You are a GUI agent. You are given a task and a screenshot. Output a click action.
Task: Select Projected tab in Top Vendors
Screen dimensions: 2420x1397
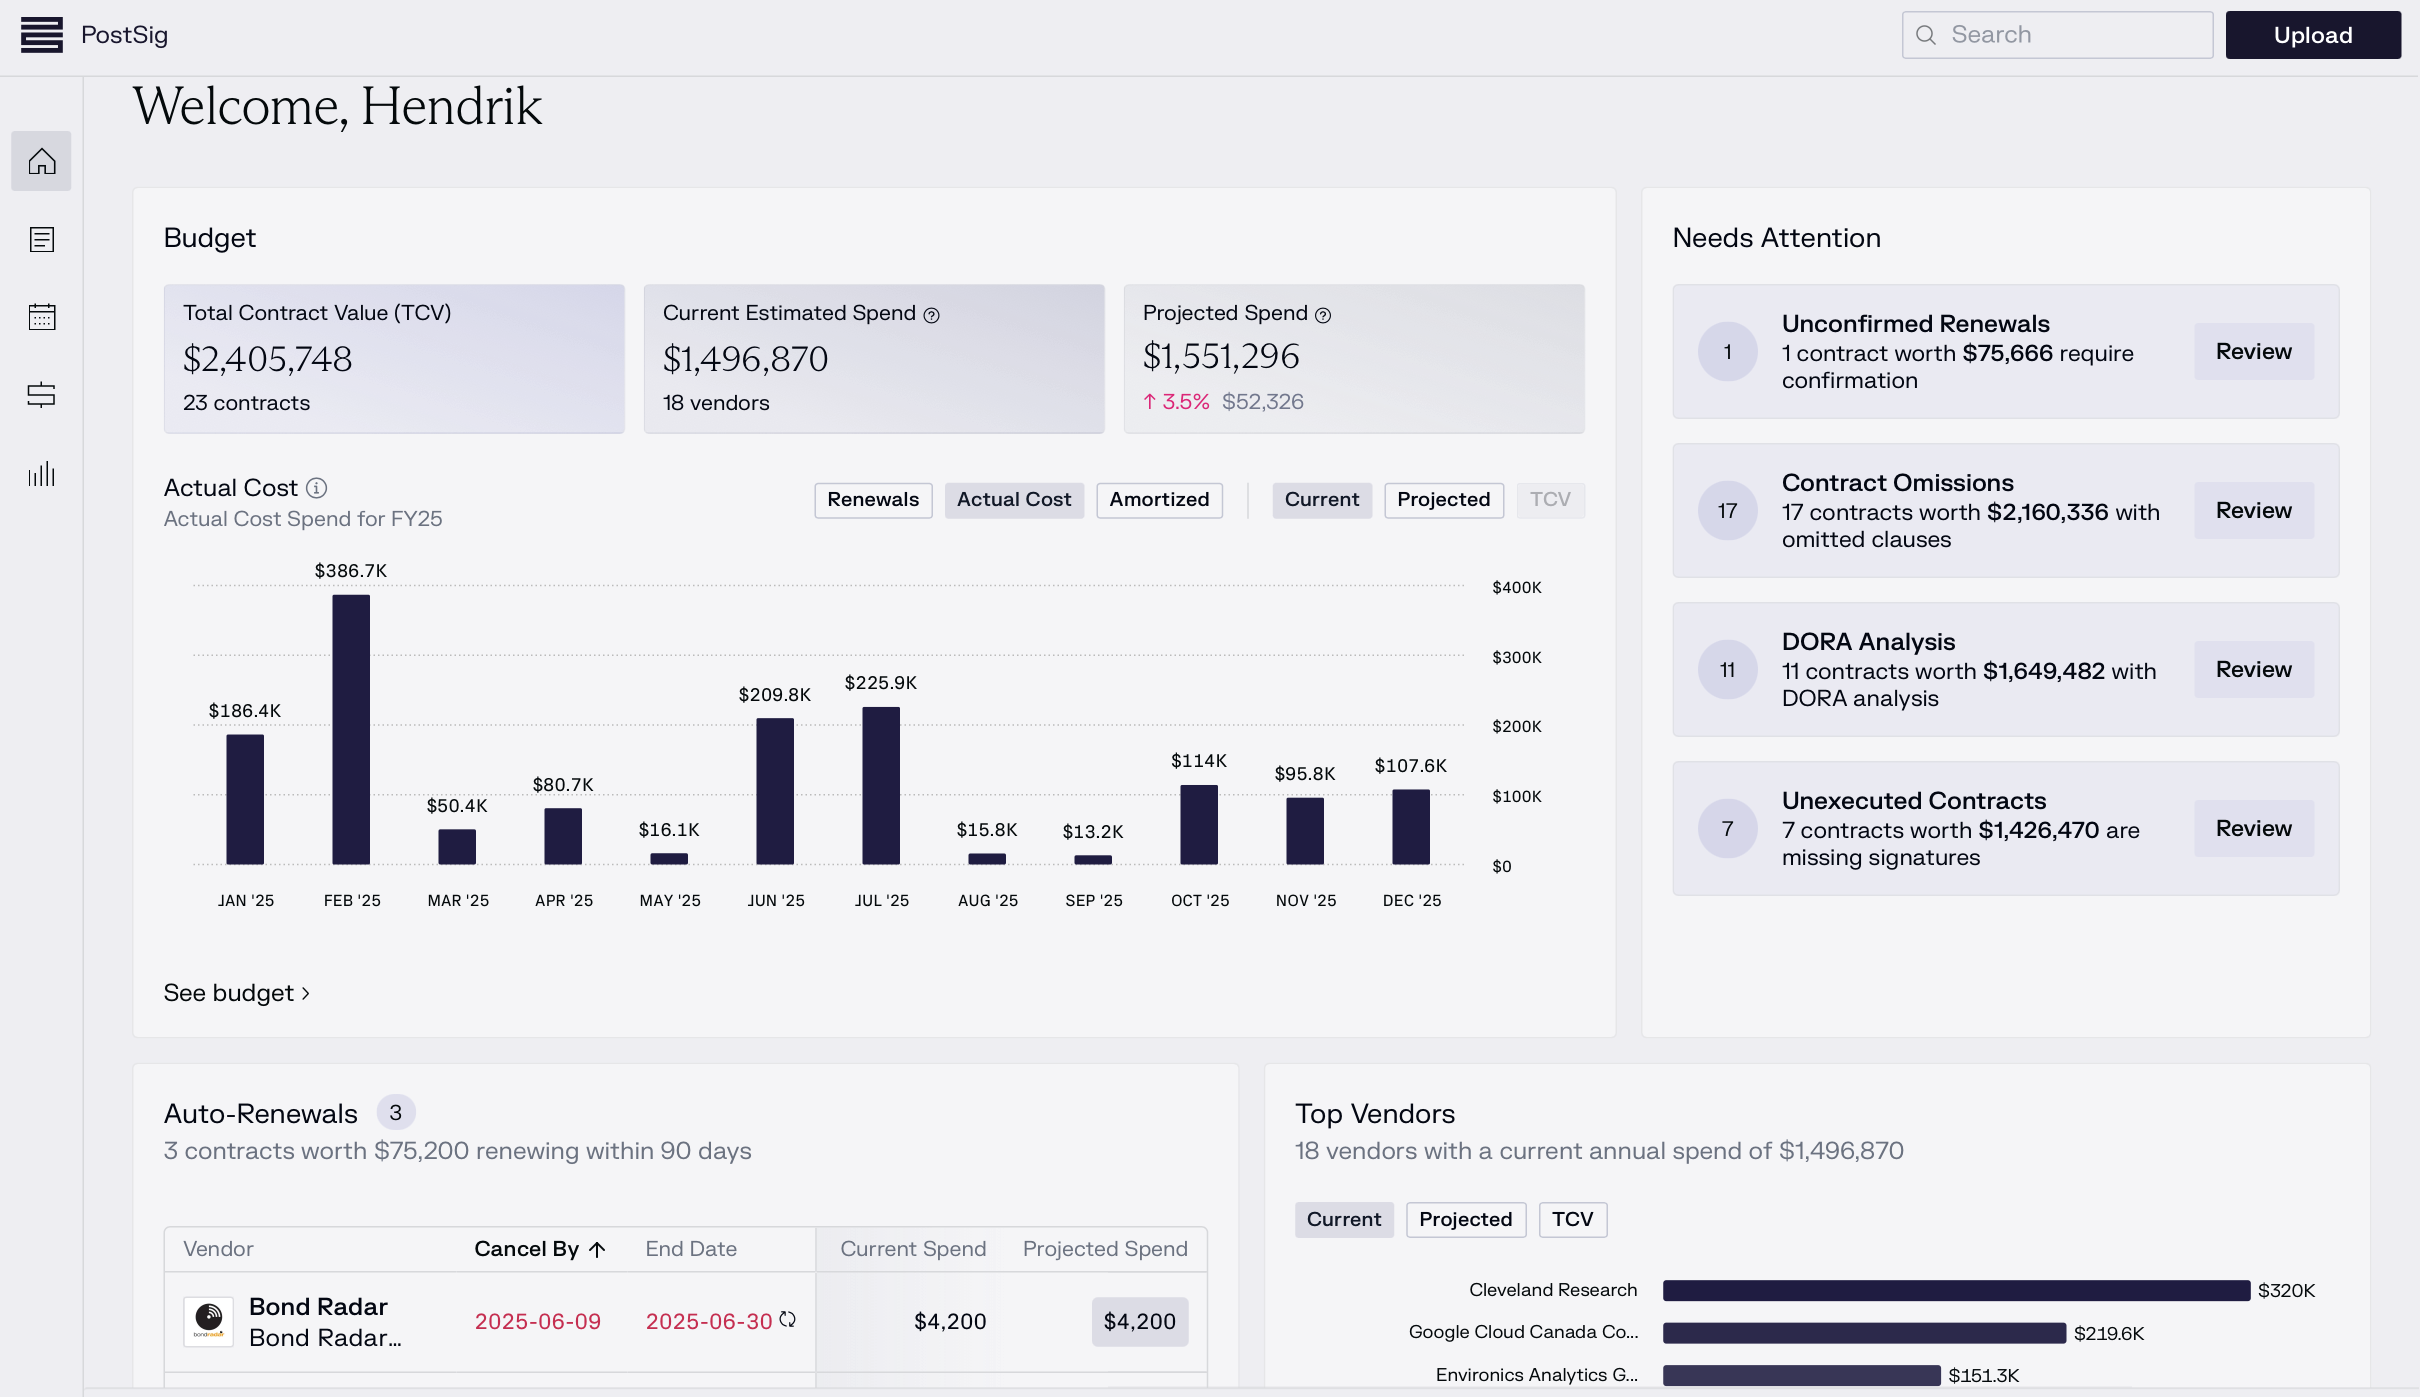coord(1465,1219)
